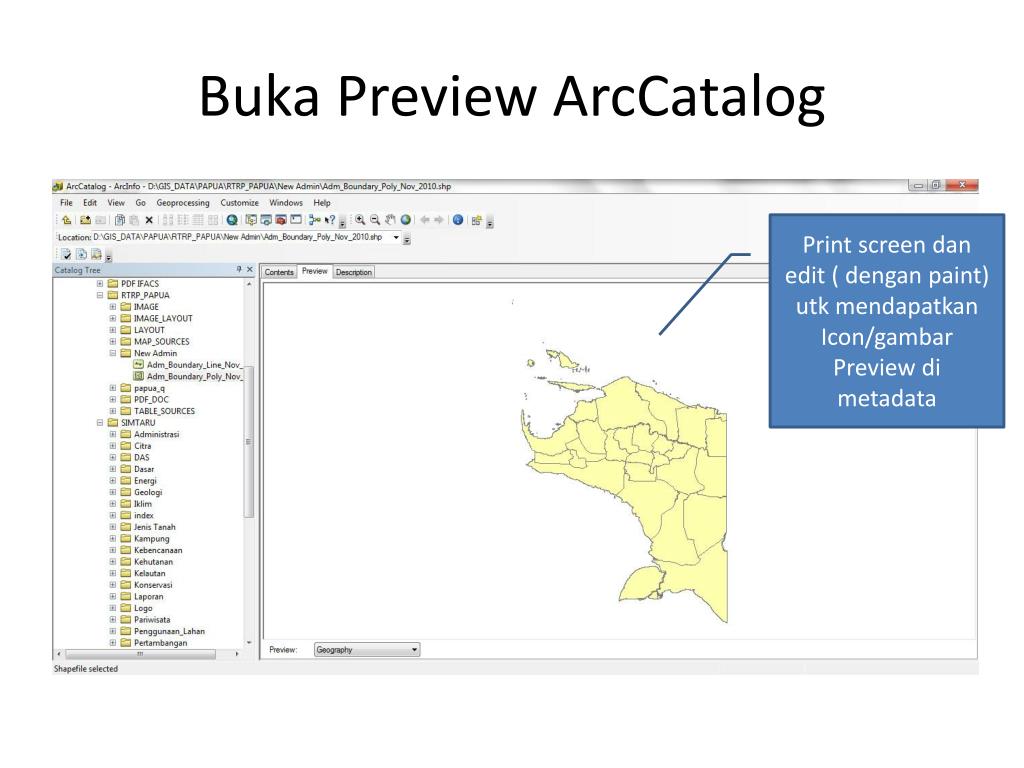Click the Delete (X) toolbar icon

point(149,220)
